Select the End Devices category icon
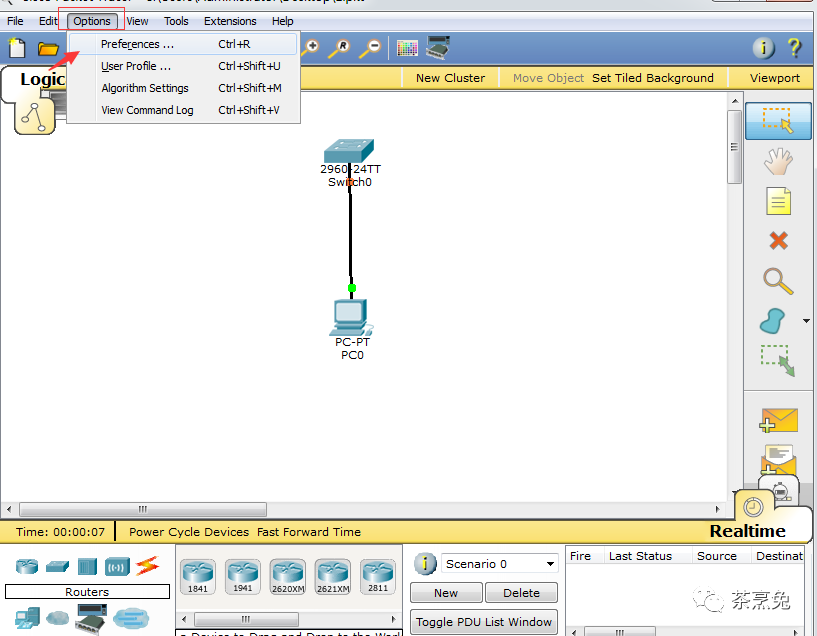This screenshot has height=636, width=817. 28,619
